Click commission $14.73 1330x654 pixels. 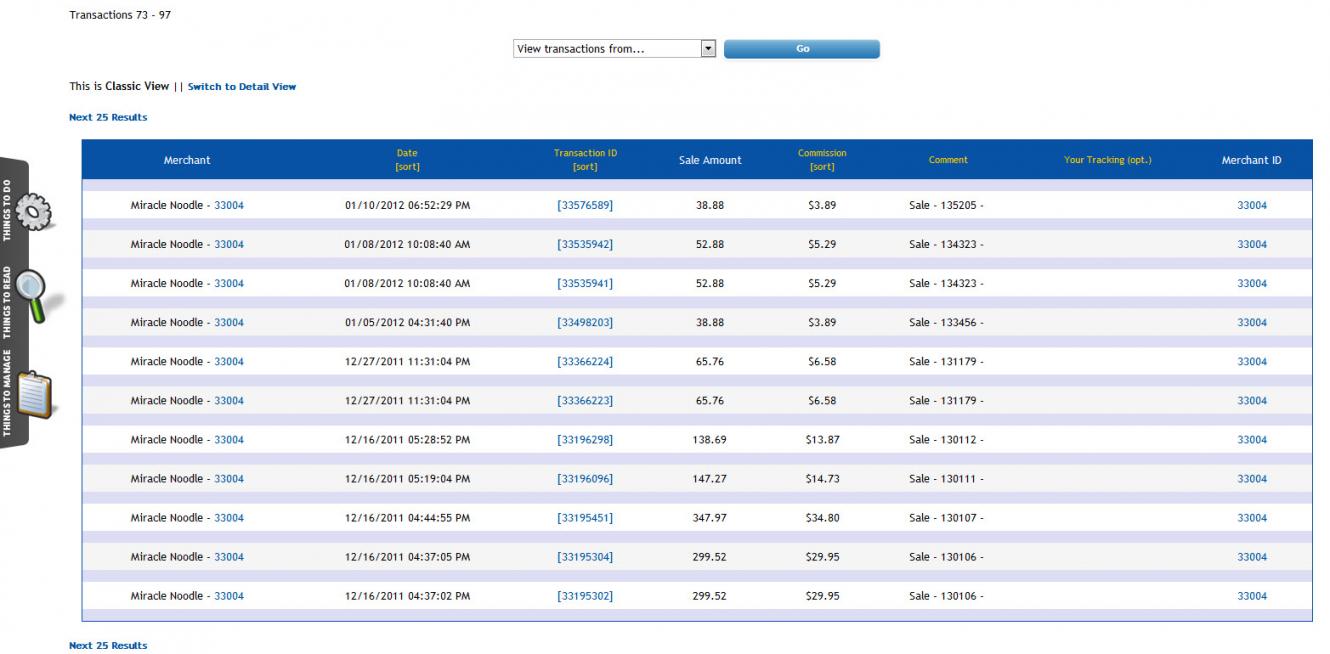point(822,478)
